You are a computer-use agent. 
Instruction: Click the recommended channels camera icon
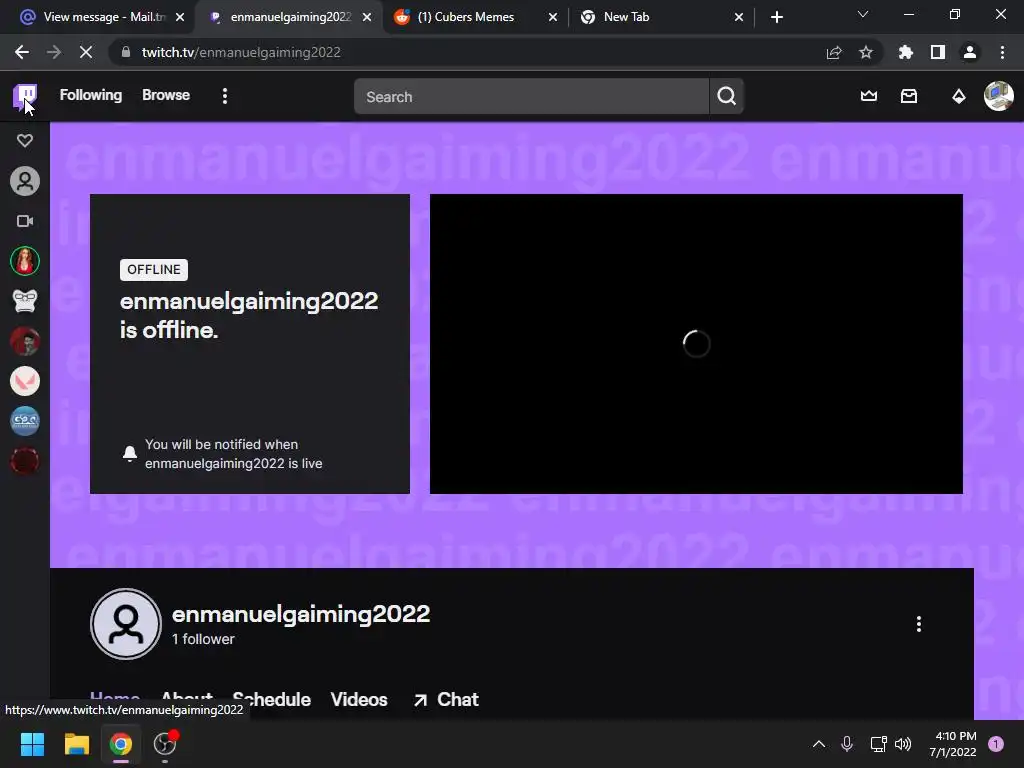25,221
